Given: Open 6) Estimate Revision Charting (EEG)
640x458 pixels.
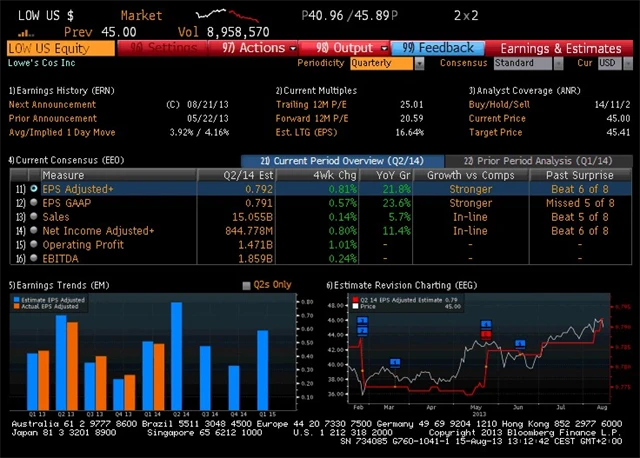Looking at the screenshot, I should pyautogui.click(x=402, y=285).
